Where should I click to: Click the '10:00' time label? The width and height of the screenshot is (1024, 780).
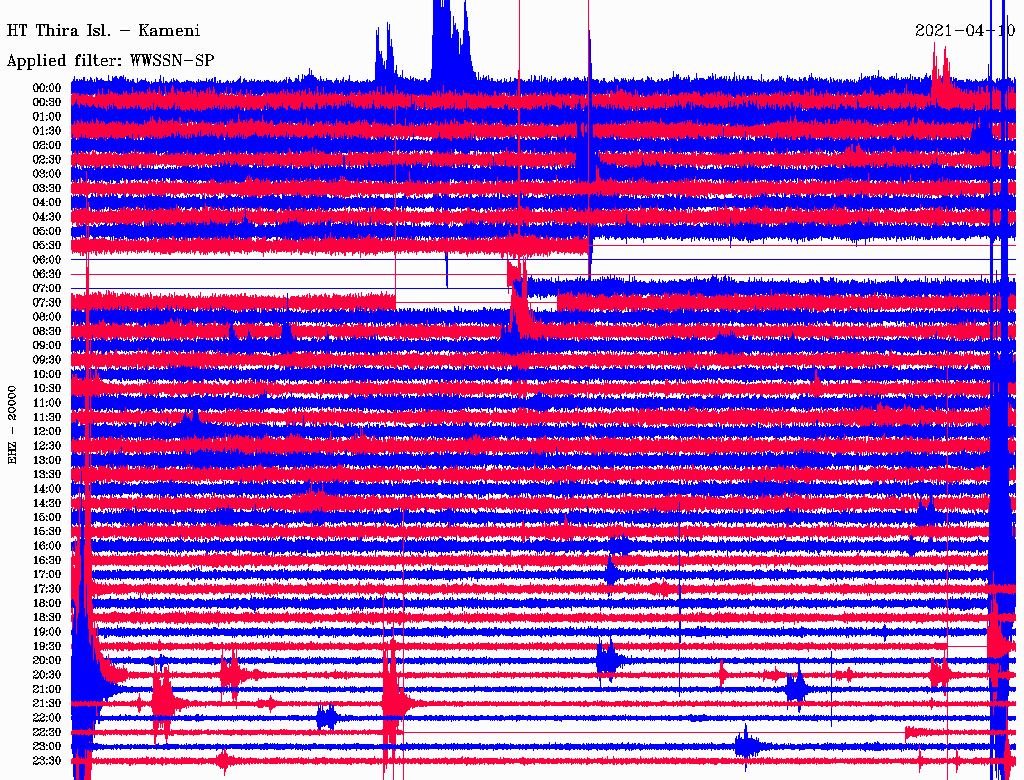(x=47, y=375)
